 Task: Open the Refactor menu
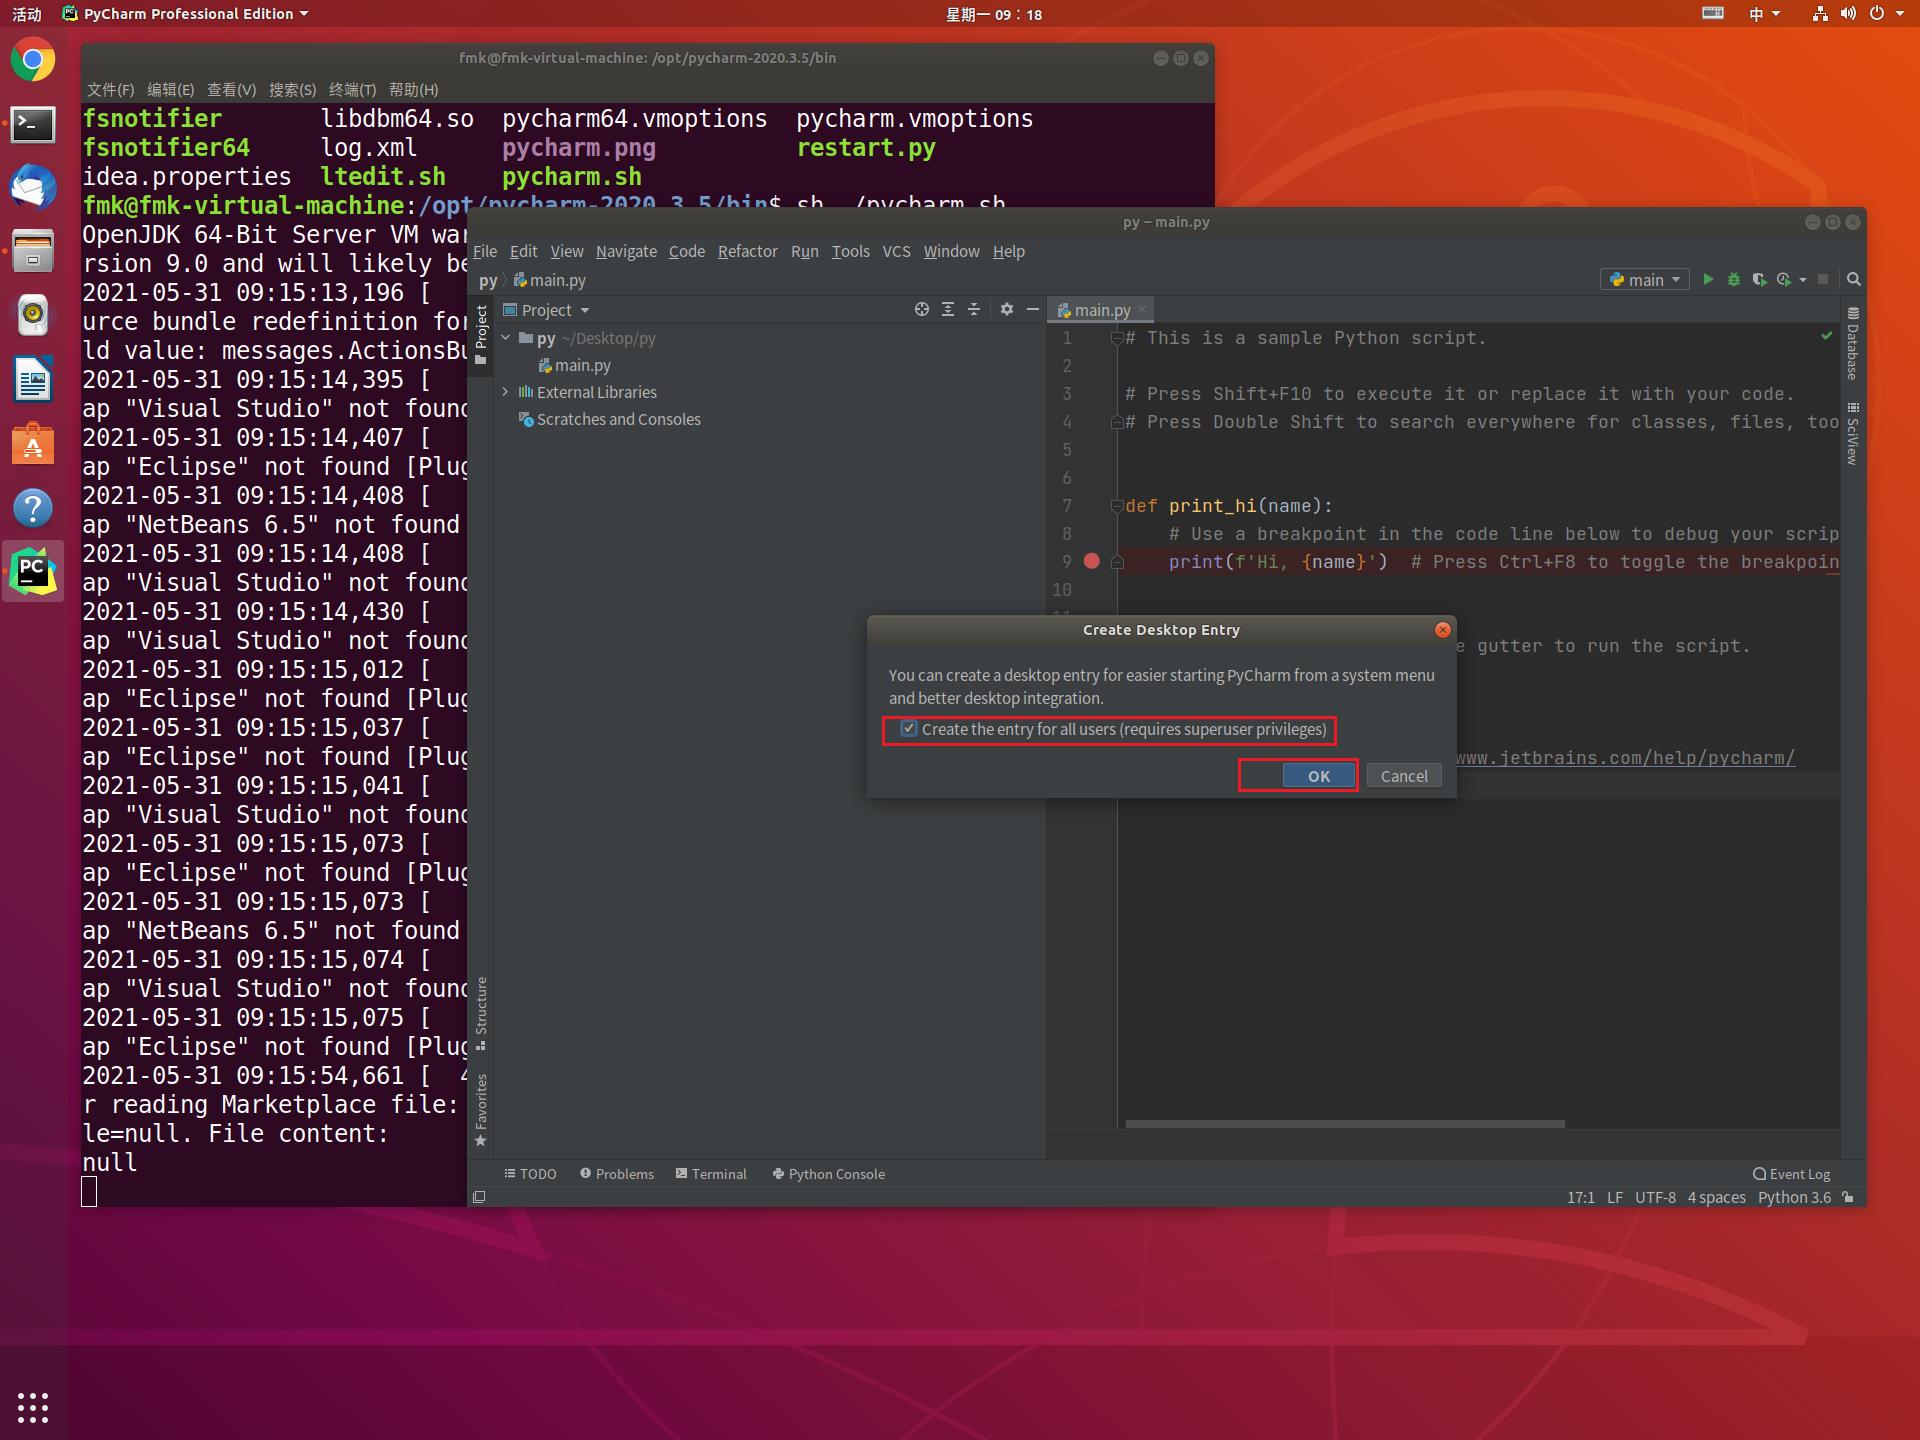point(747,251)
